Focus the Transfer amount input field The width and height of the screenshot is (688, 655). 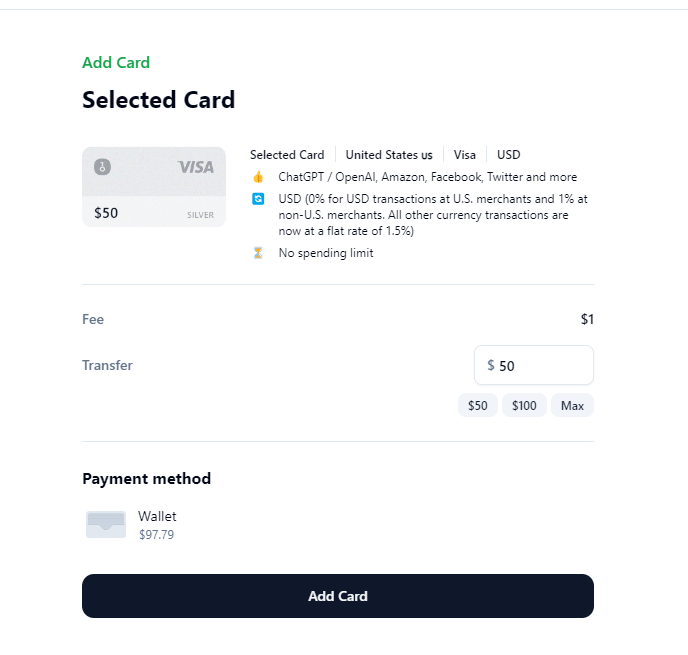[541, 366]
